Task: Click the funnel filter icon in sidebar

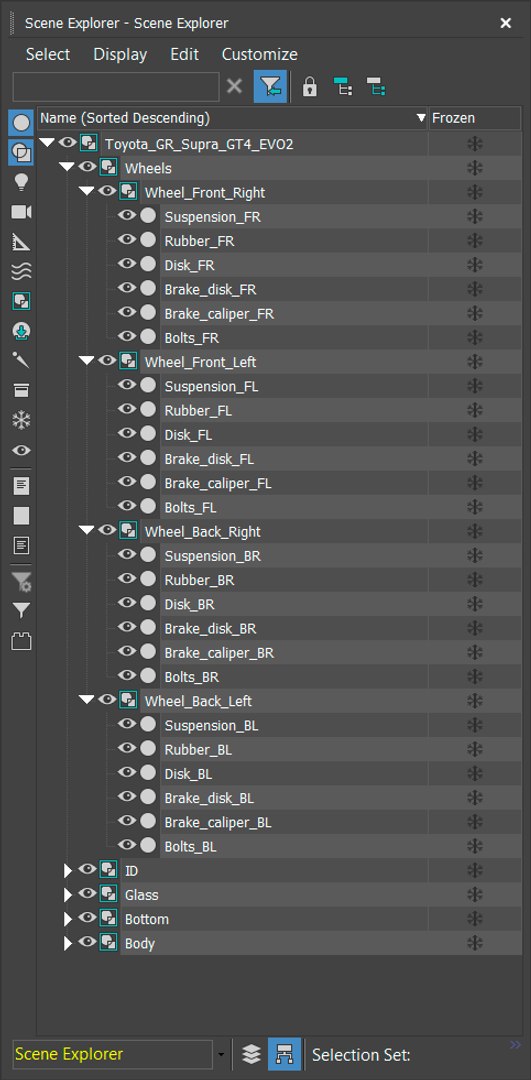Action: [x=21, y=611]
